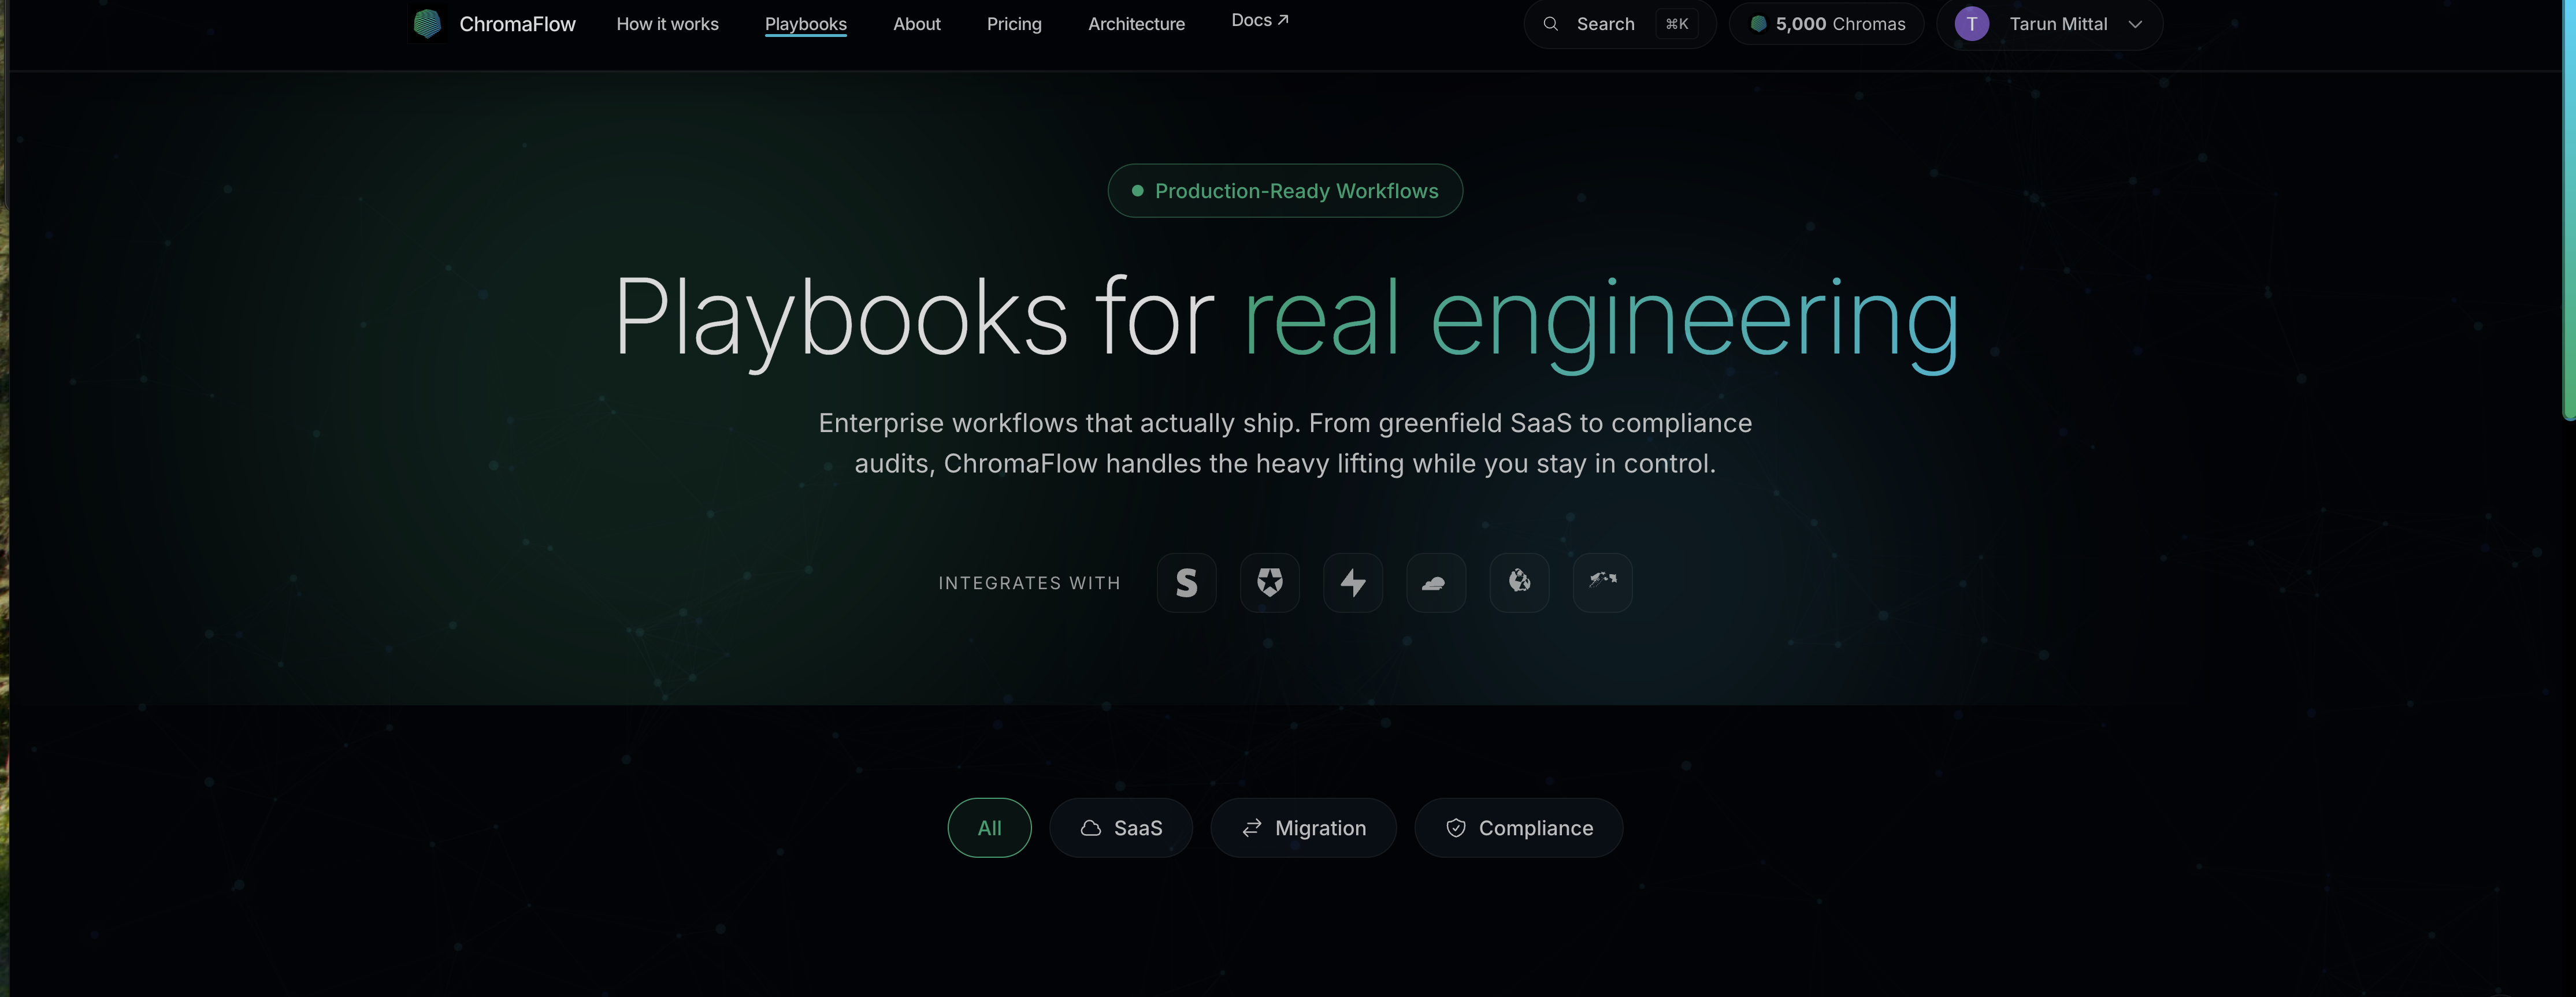The width and height of the screenshot is (2576, 997).
Task: Select the All filter pill
Action: [x=988, y=827]
